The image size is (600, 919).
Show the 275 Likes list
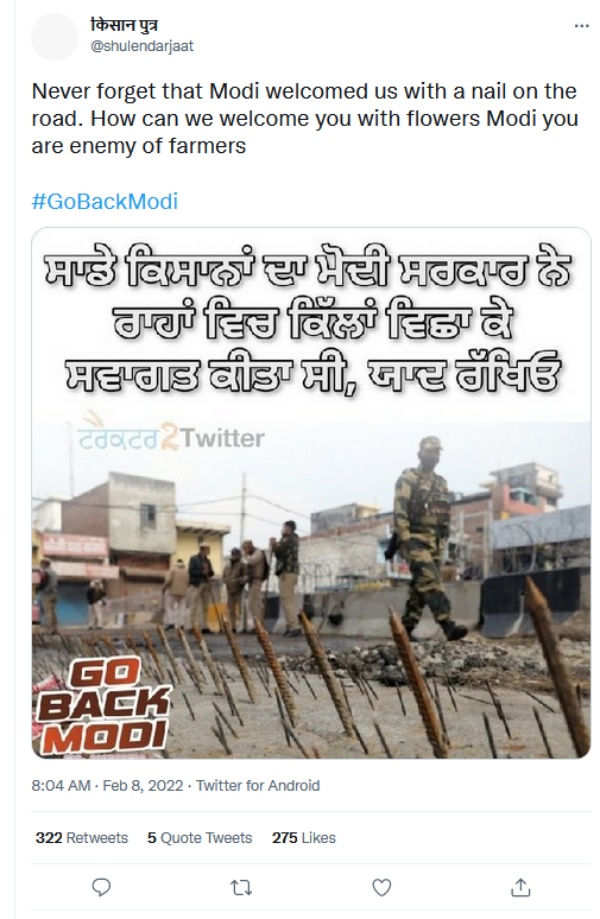[304, 838]
